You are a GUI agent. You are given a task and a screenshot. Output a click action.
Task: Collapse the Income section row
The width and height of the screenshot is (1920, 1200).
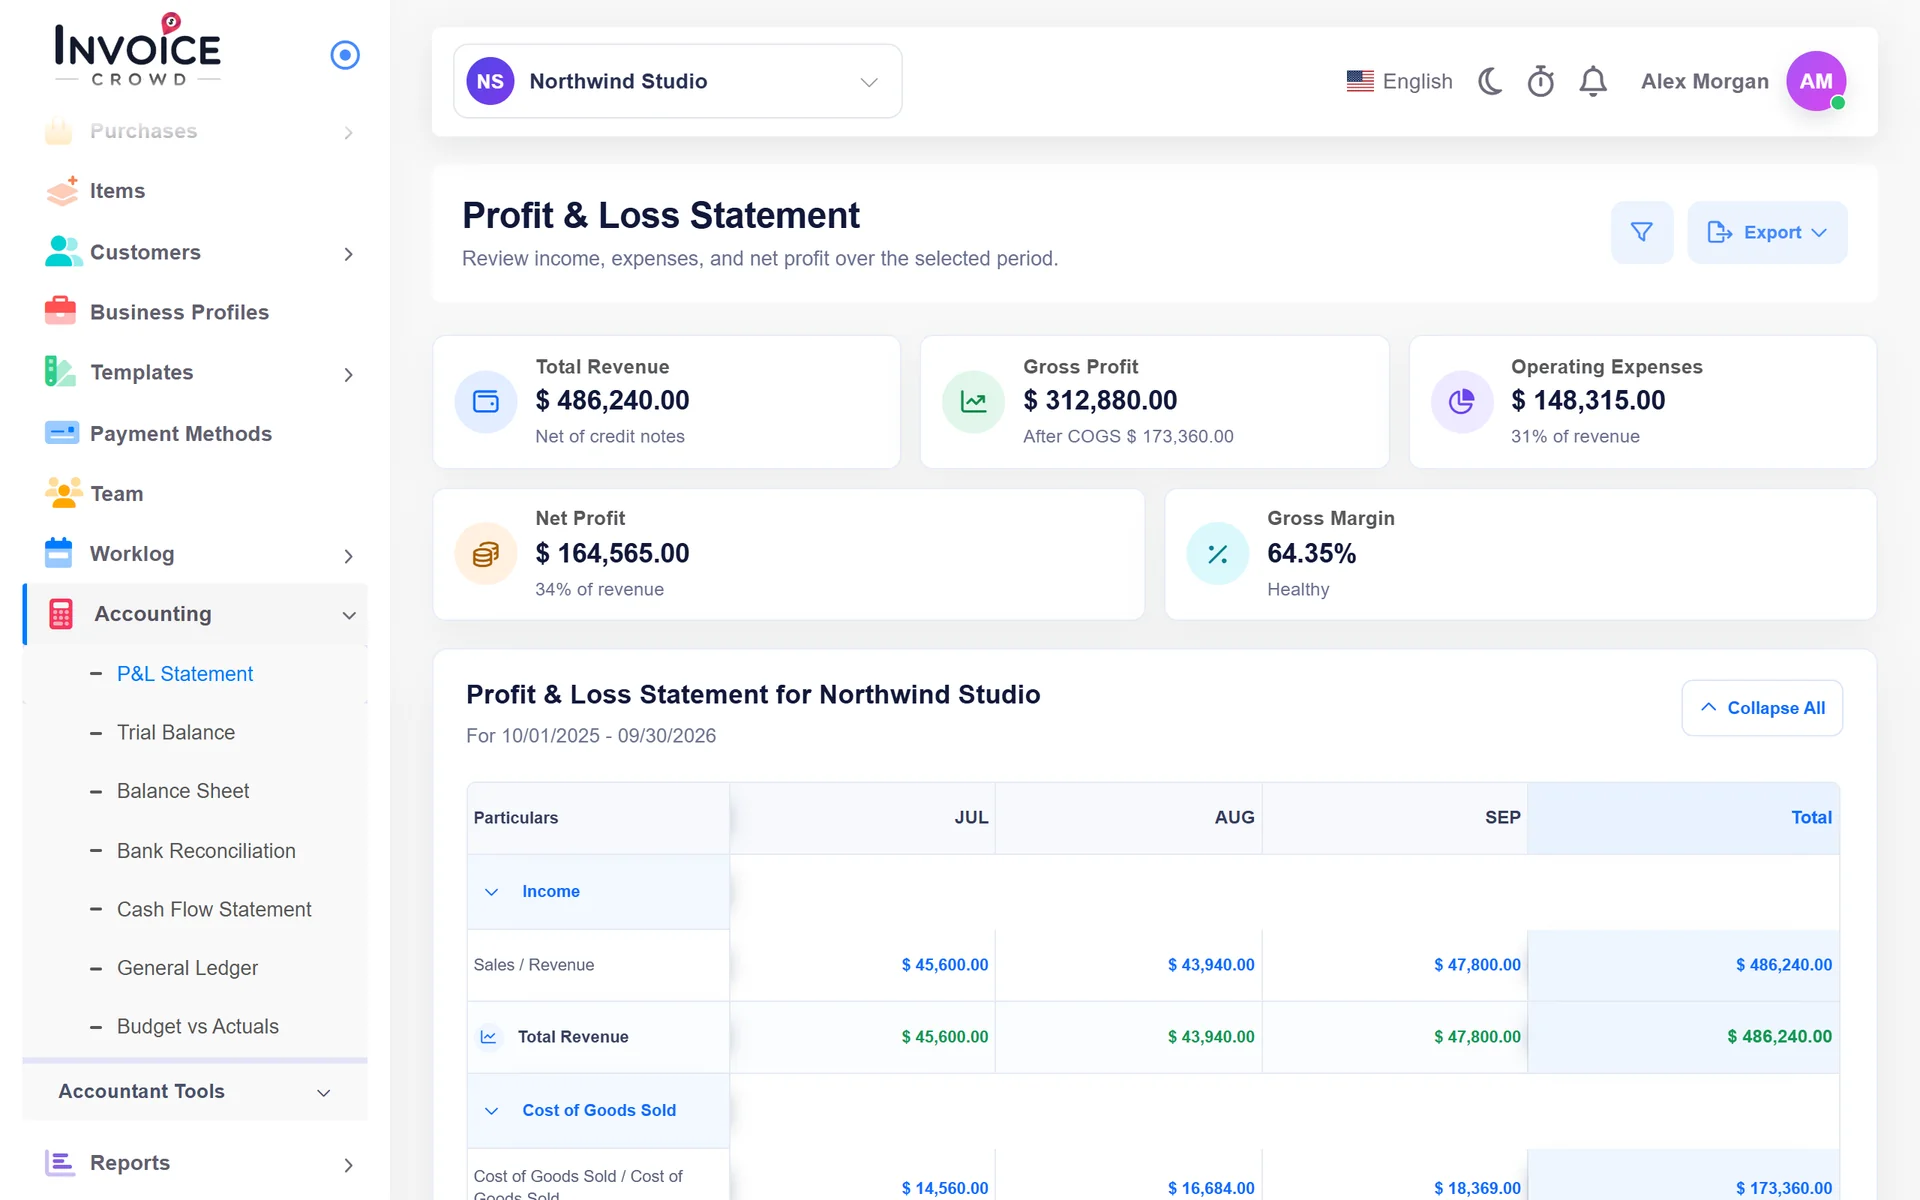coord(598,892)
